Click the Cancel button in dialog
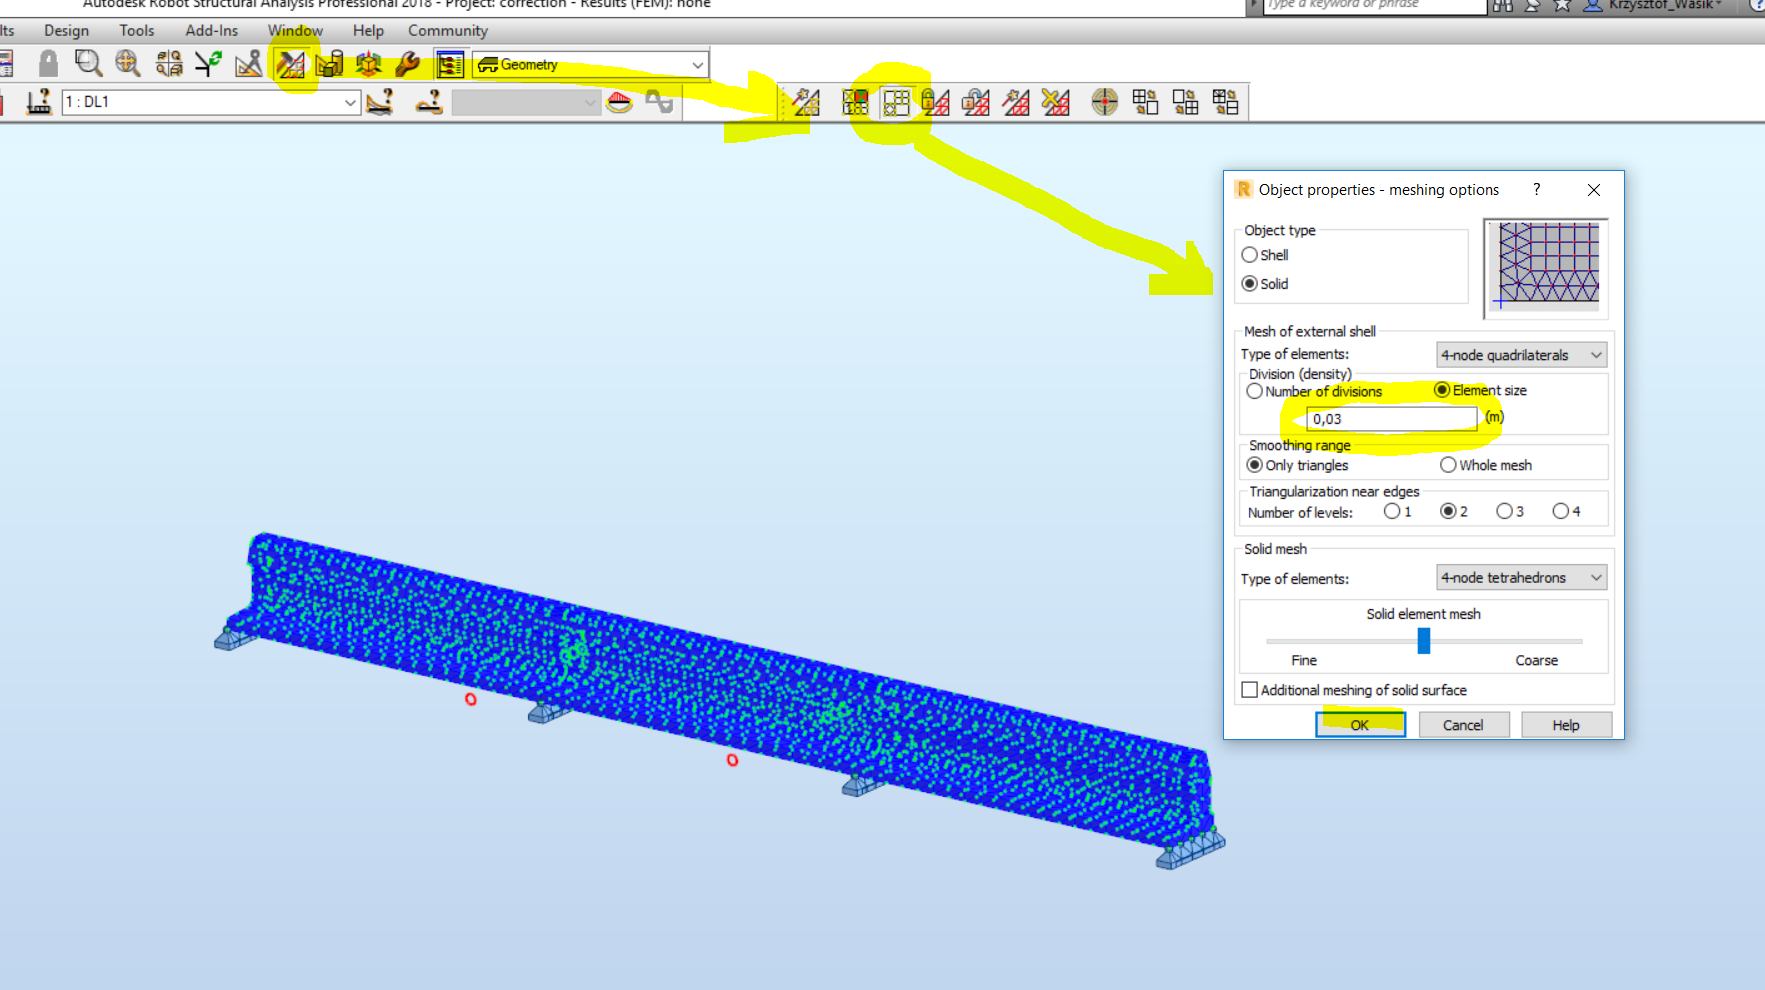1765x990 pixels. coord(1463,725)
